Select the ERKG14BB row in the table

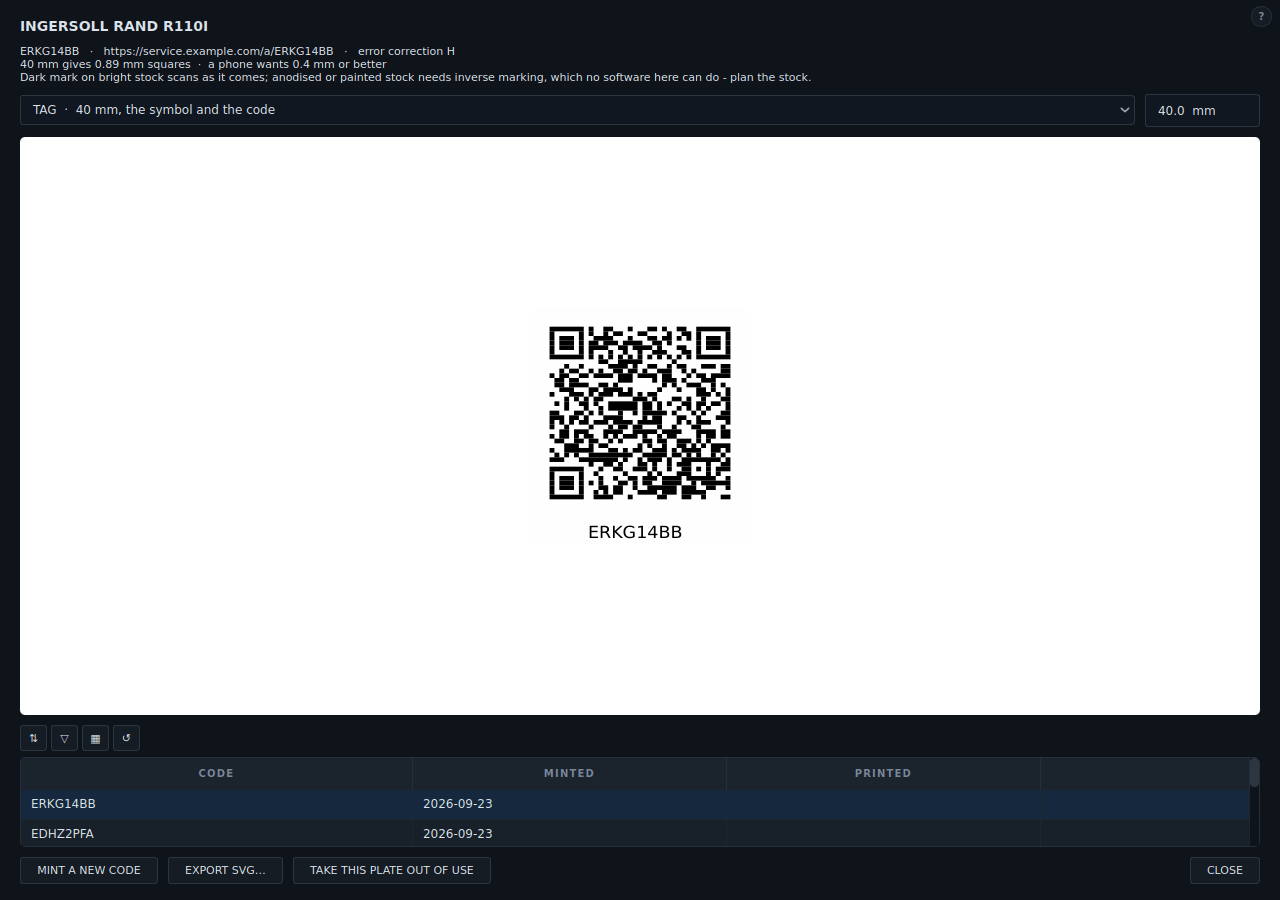[x=635, y=804]
